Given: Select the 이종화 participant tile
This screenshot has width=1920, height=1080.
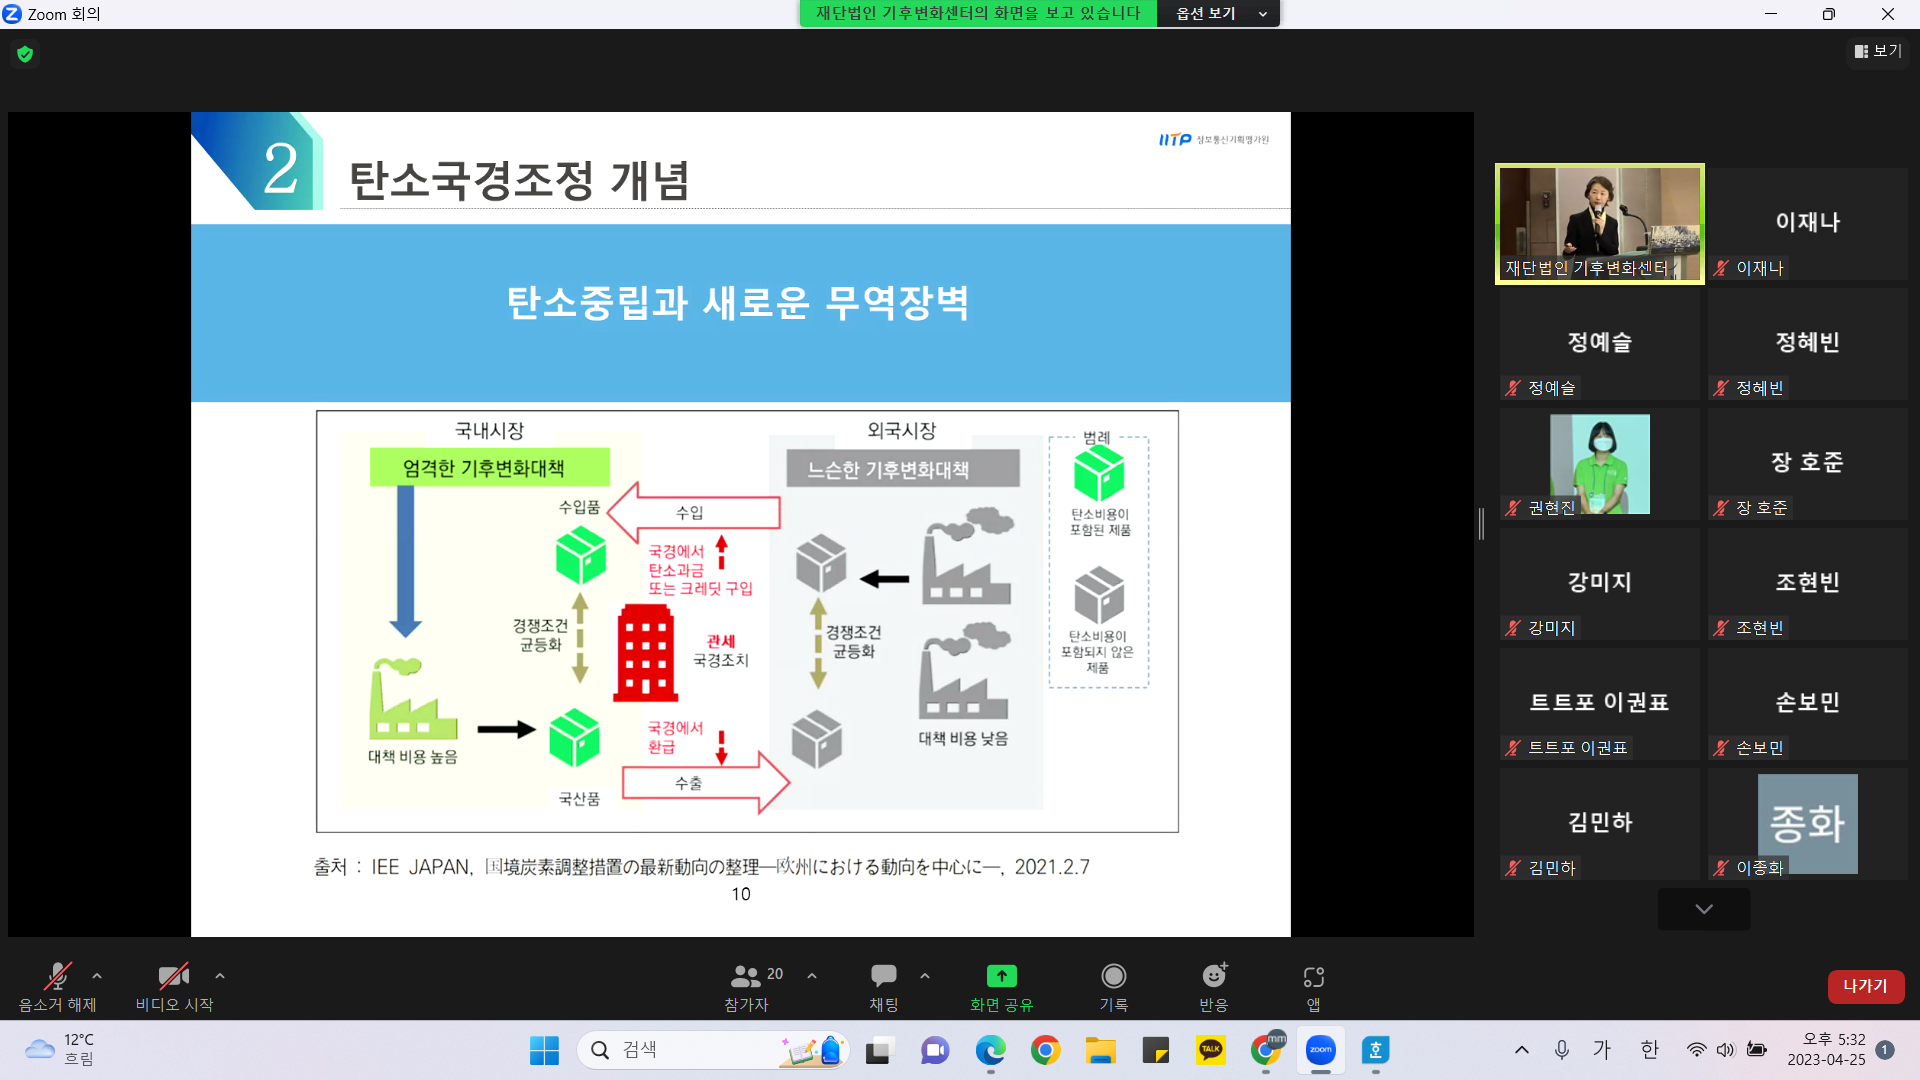Looking at the screenshot, I should [1808, 824].
